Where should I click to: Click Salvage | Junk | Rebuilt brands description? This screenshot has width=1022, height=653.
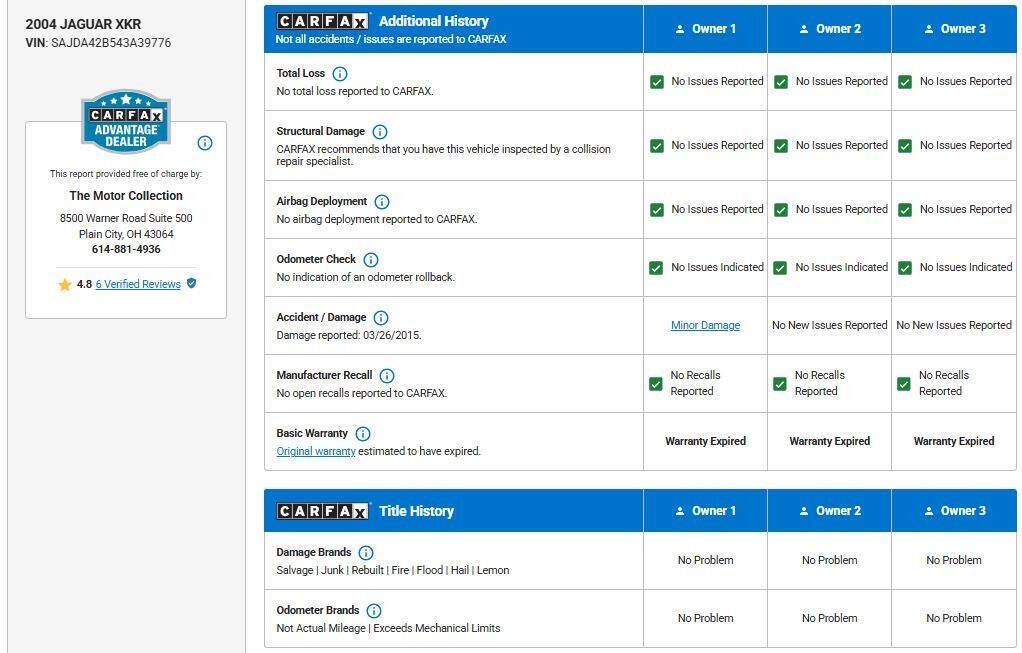point(393,570)
